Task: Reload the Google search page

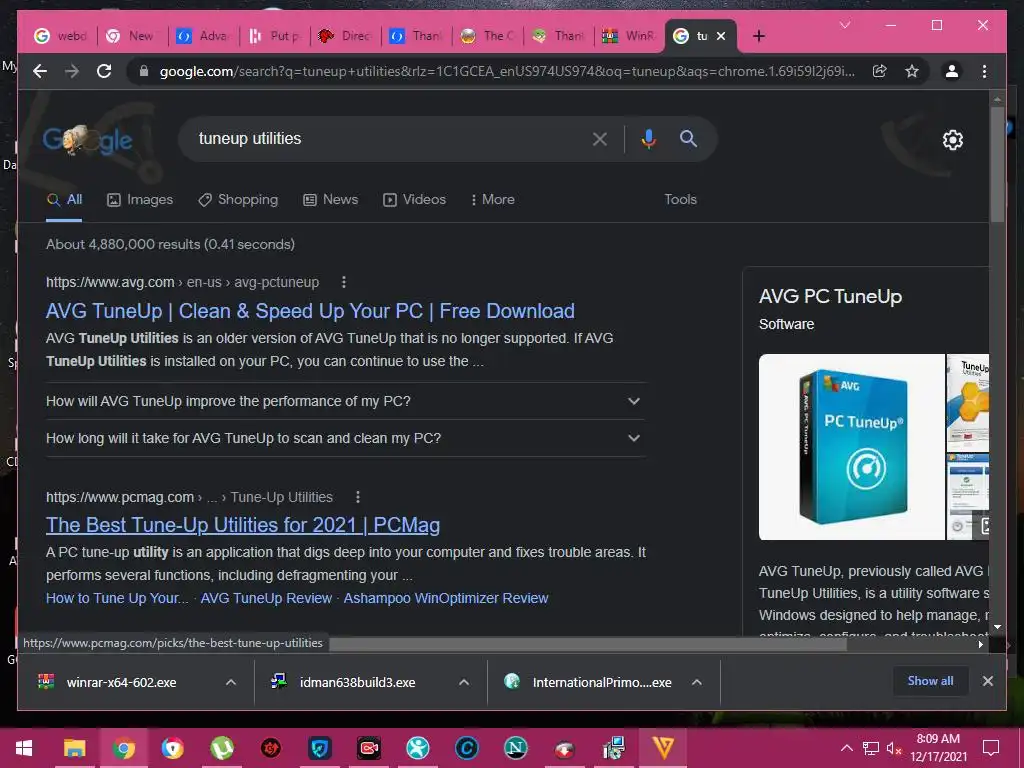Action: coord(104,71)
